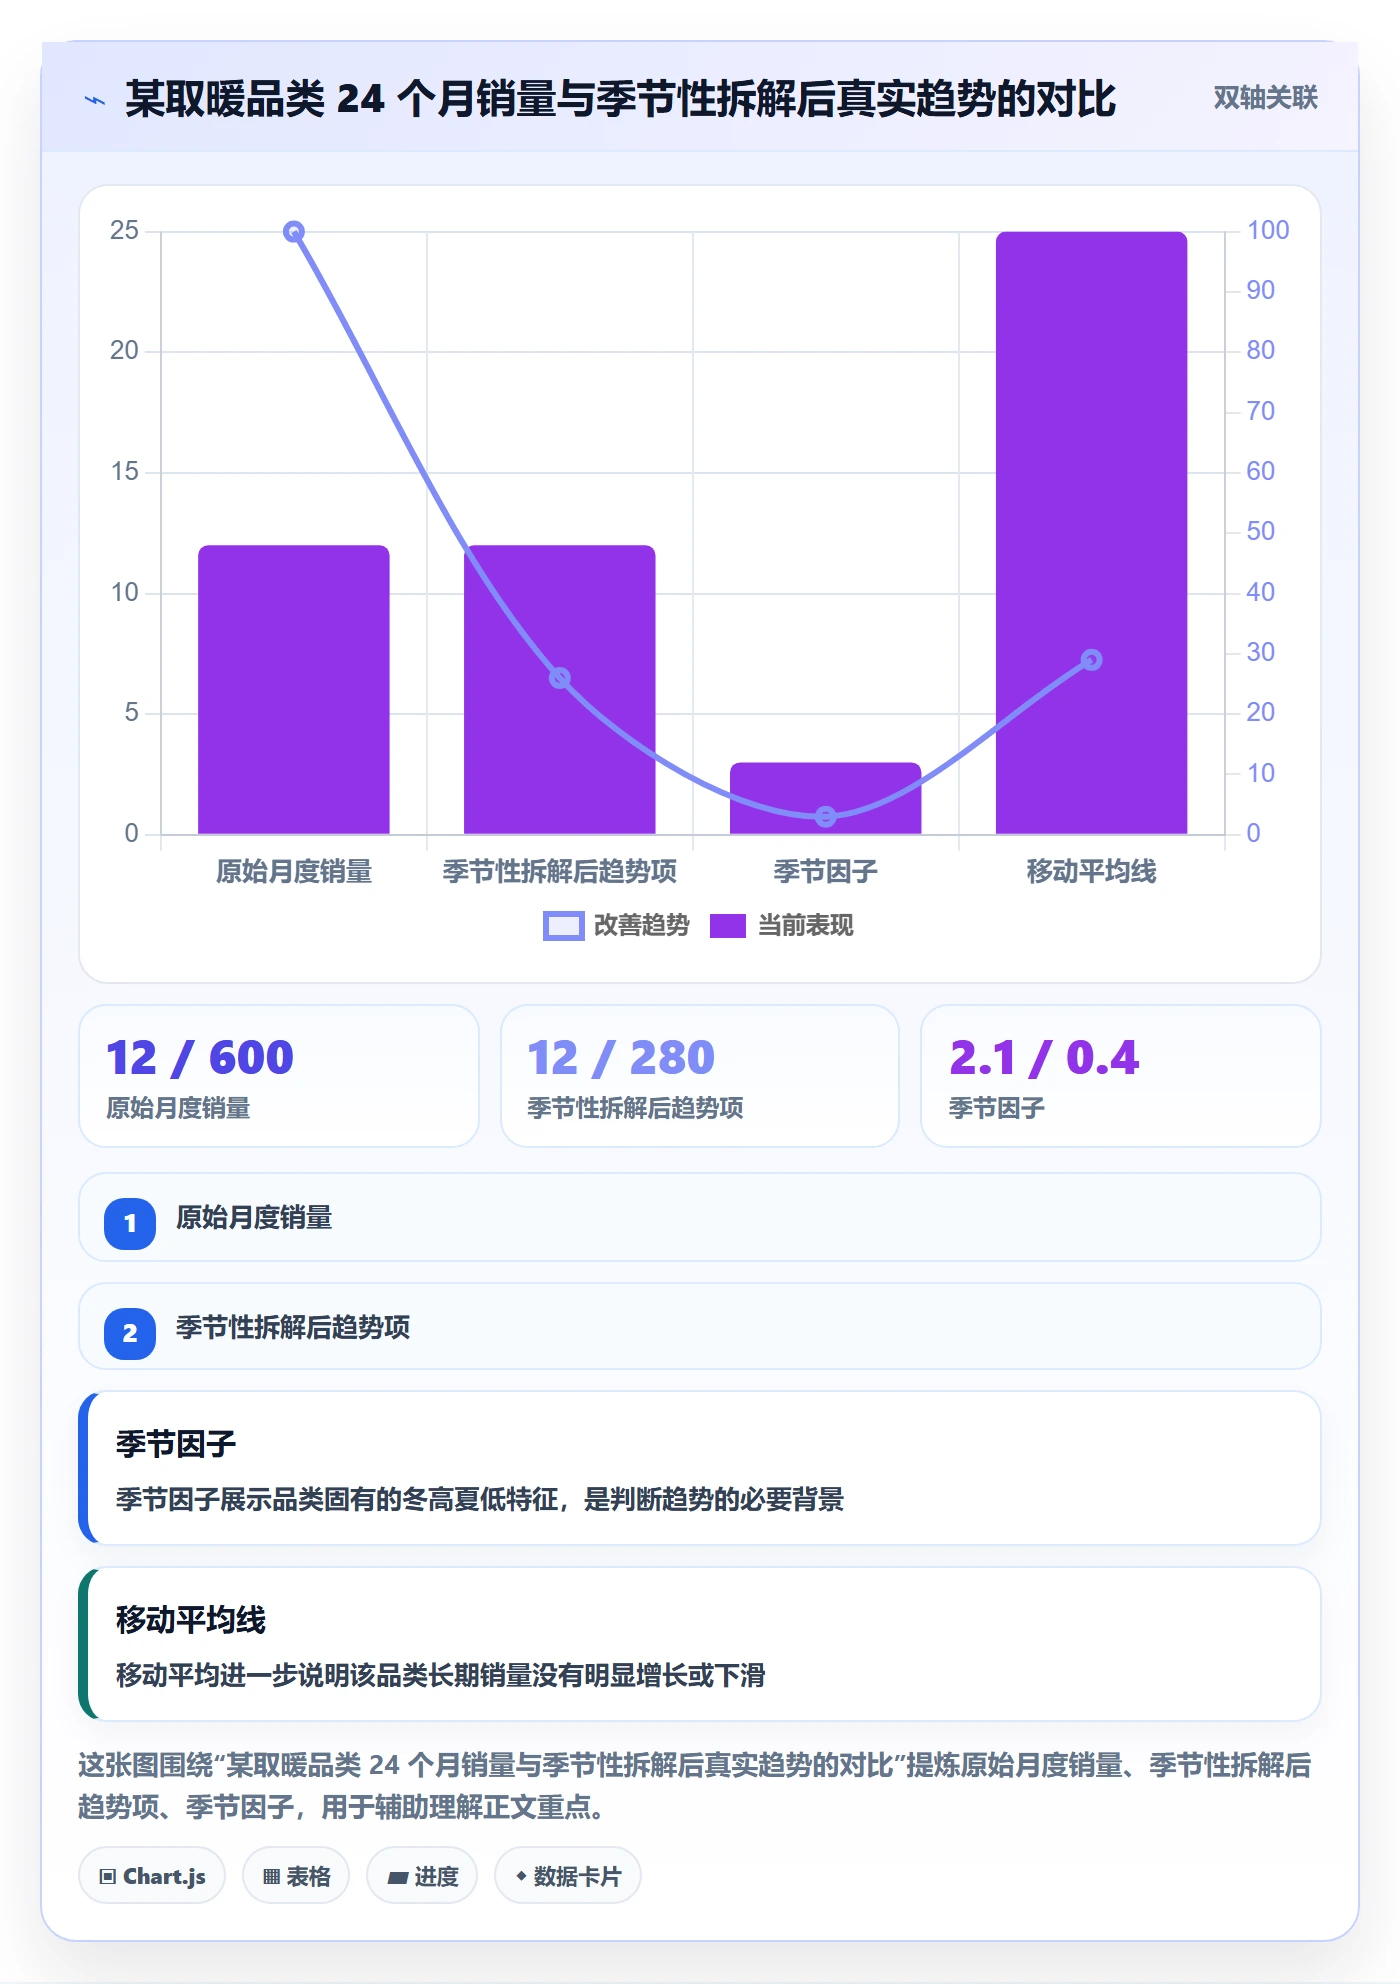
Task: Expand the 季节因子 description panel
Action: pyautogui.click(x=700, y=1468)
